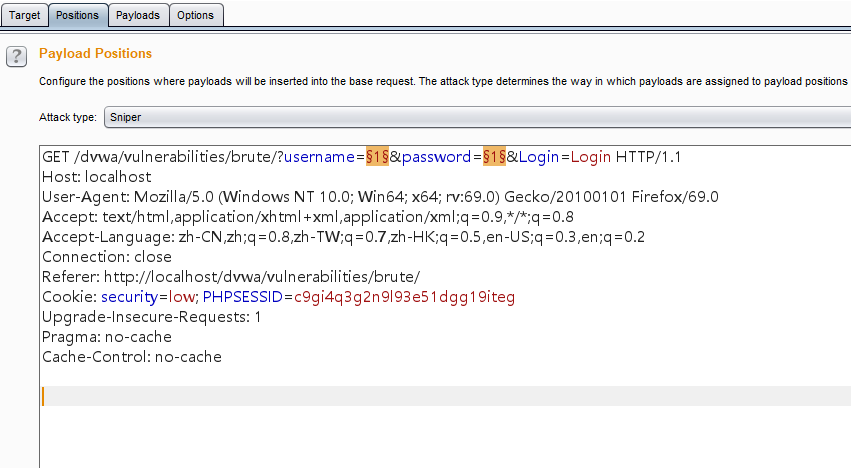This screenshot has height=468, width=852.
Task: Click the Accept-Language header line
Action: (343, 237)
